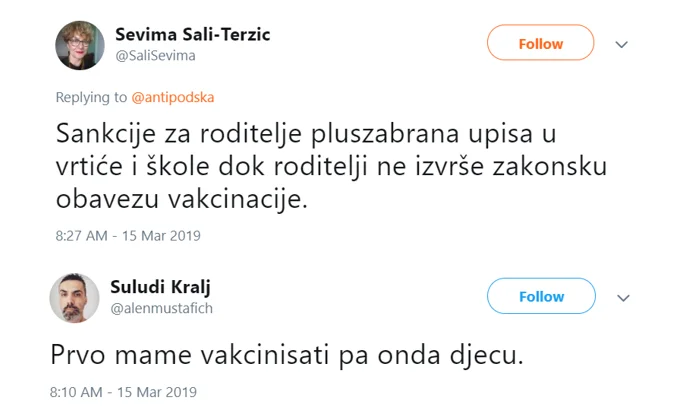This screenshot has width=685, height=419.
Task: Select the tweet text about Sankcije za roditelje
Action: [x=332, y=166]
